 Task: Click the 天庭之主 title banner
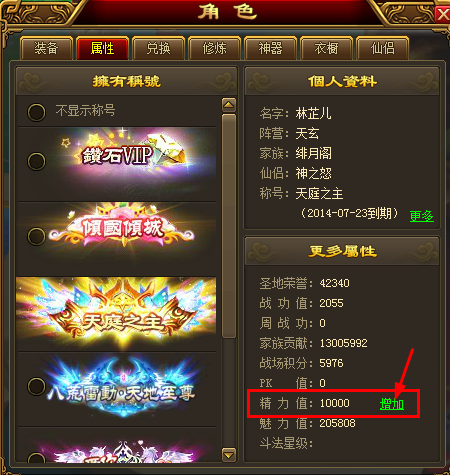116,313
